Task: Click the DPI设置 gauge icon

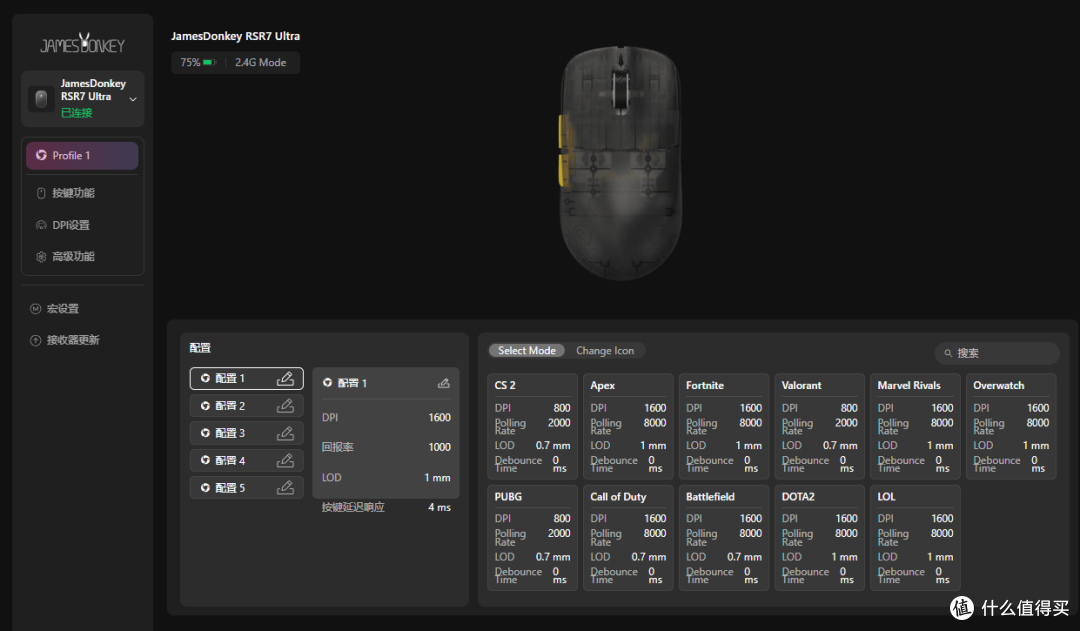Action: [x=41, y=225]
